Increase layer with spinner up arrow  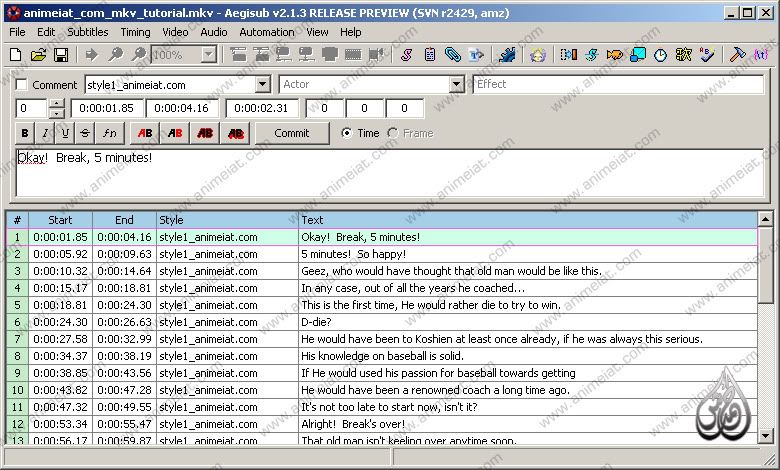click(57, 103)
